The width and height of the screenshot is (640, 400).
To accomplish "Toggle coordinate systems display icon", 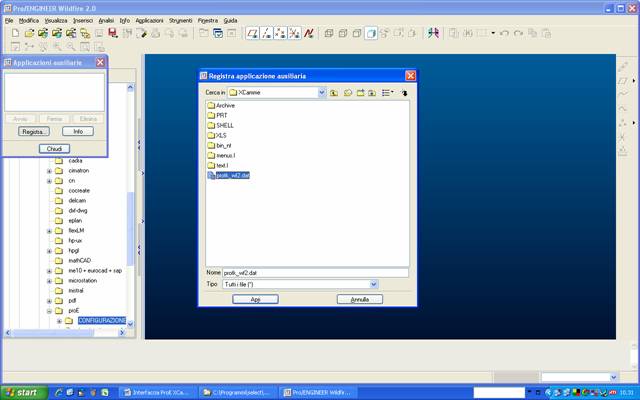I will click(x=294, y=33).
